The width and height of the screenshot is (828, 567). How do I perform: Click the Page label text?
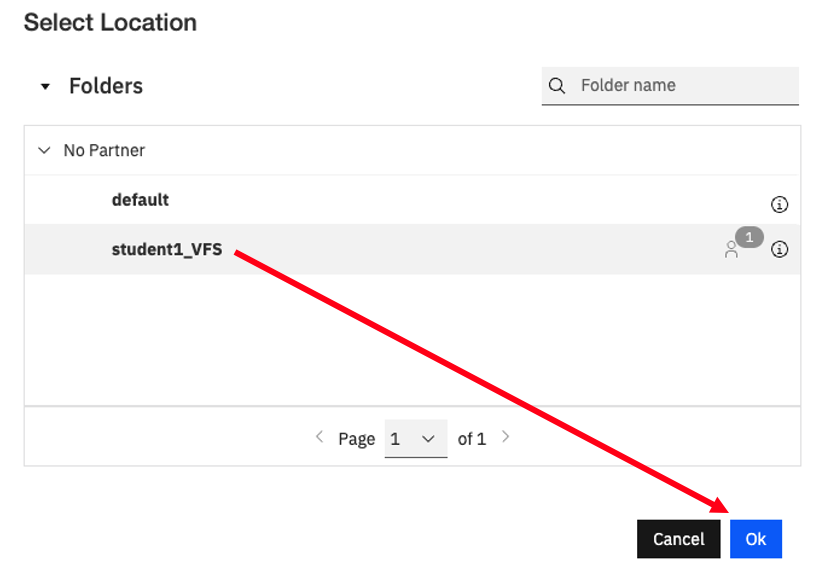tap(356, 439)
